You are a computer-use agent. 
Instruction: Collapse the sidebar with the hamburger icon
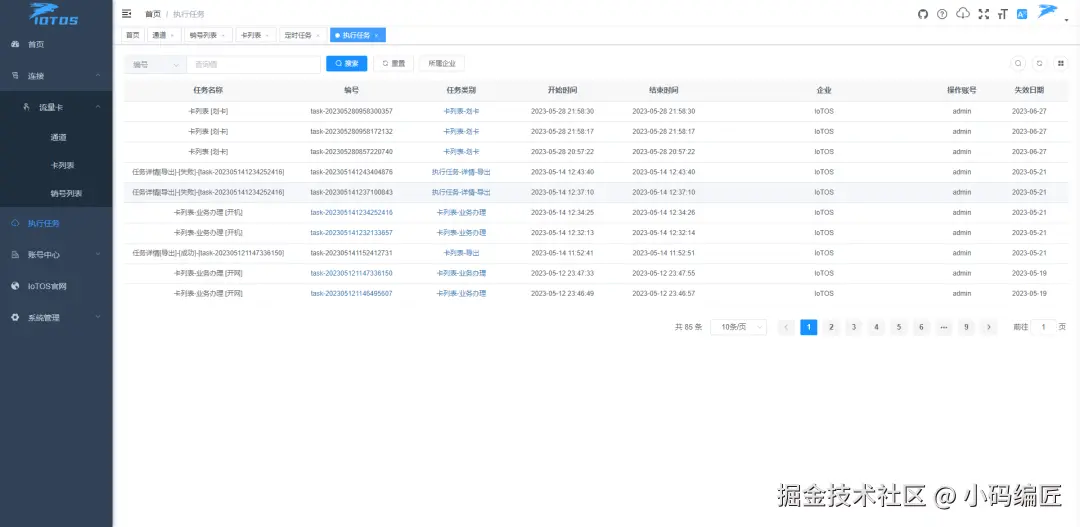127,14
